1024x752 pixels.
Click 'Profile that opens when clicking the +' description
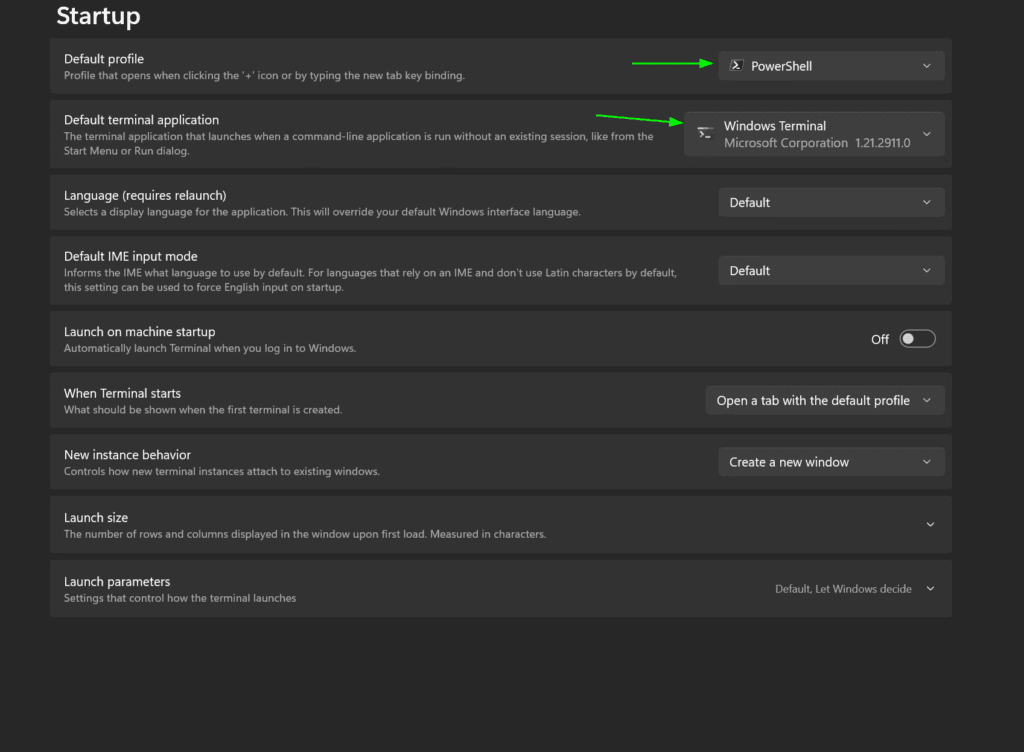pos(264,76)
